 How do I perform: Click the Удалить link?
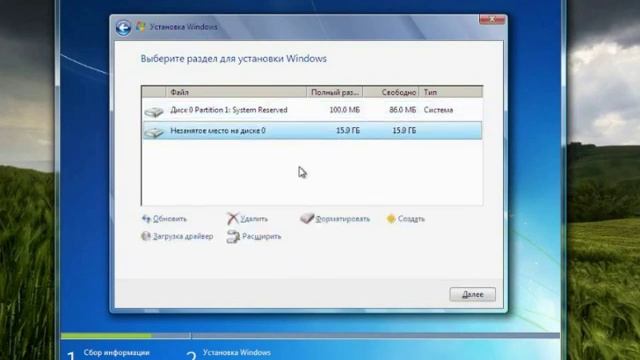[x=254, y=219]
